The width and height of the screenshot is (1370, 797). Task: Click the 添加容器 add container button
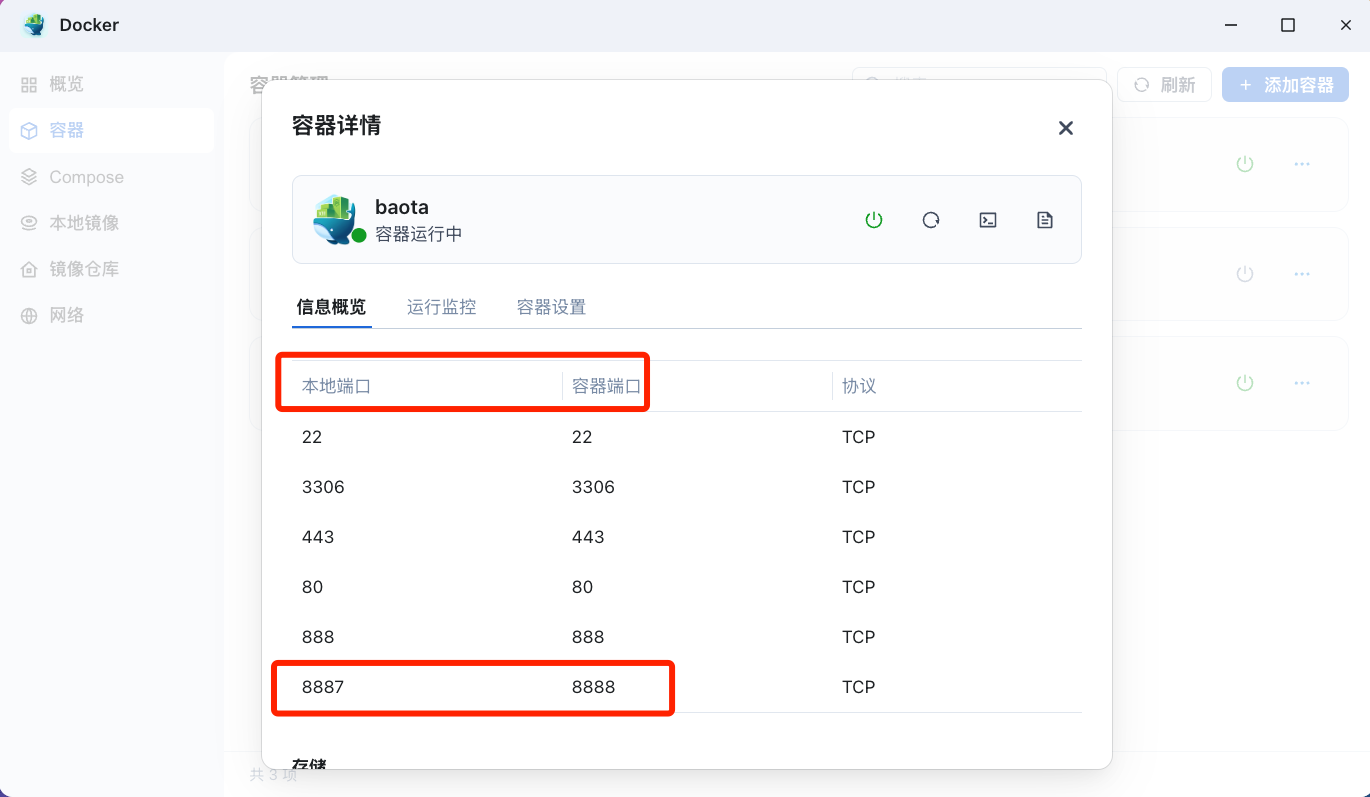click(1286, 85)
